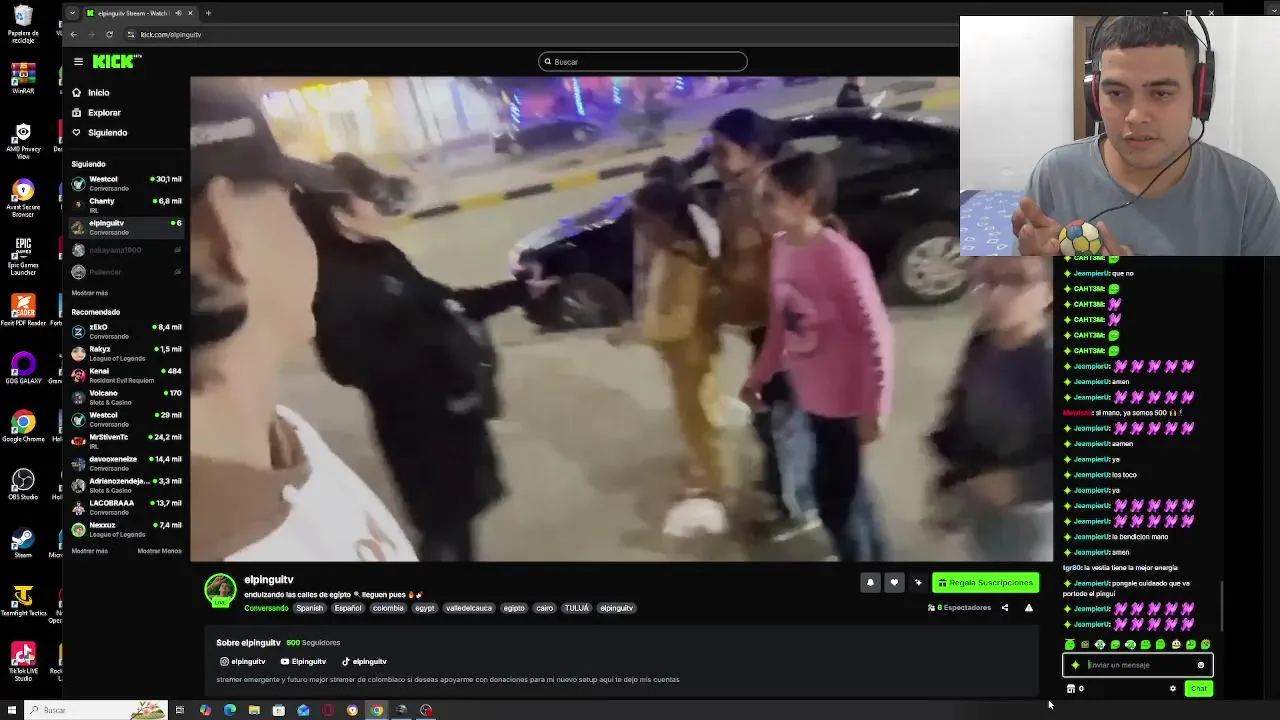Select the Español tag
This screenshot has width=1280, height=720.
click(348, 608)
